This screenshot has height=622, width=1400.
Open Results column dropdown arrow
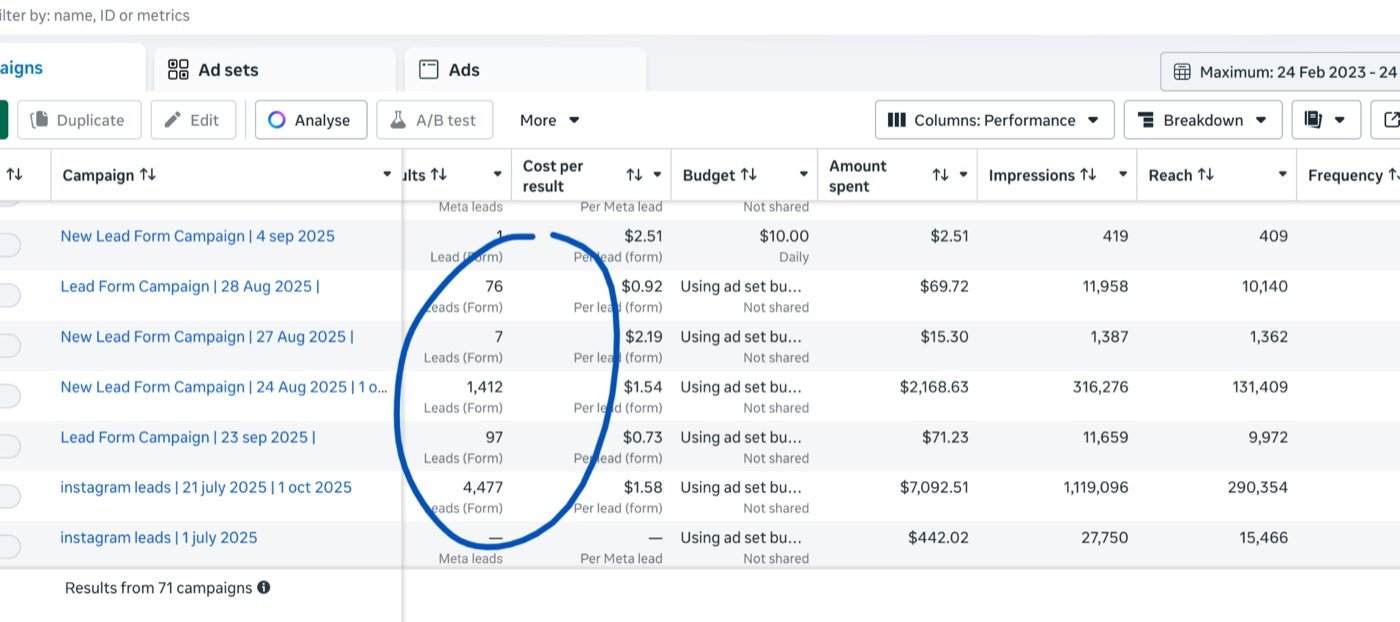coord(497,175)
